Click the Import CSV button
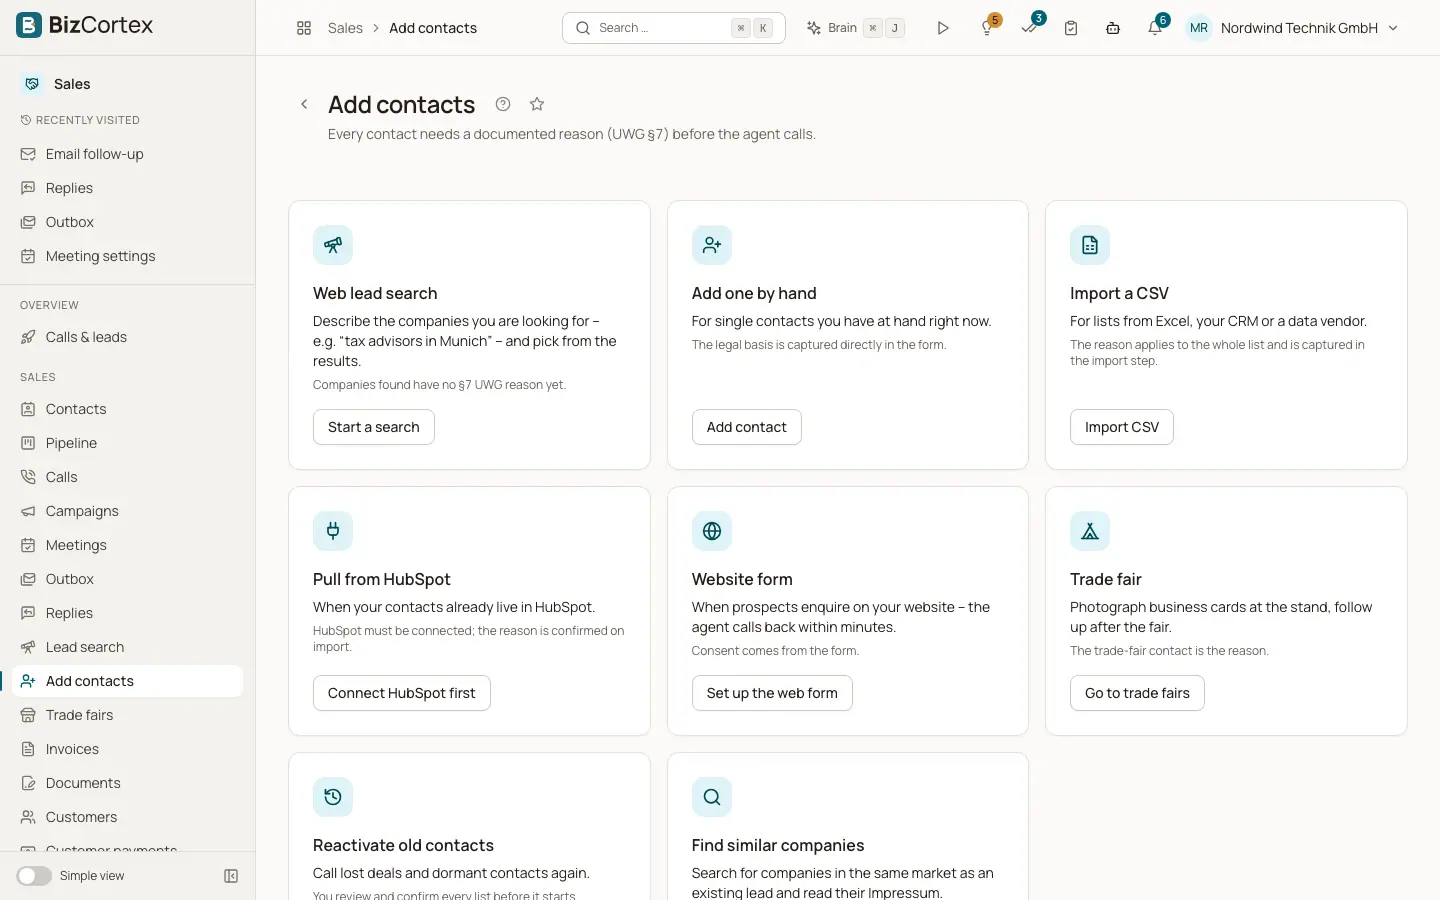 (1122, 427)
